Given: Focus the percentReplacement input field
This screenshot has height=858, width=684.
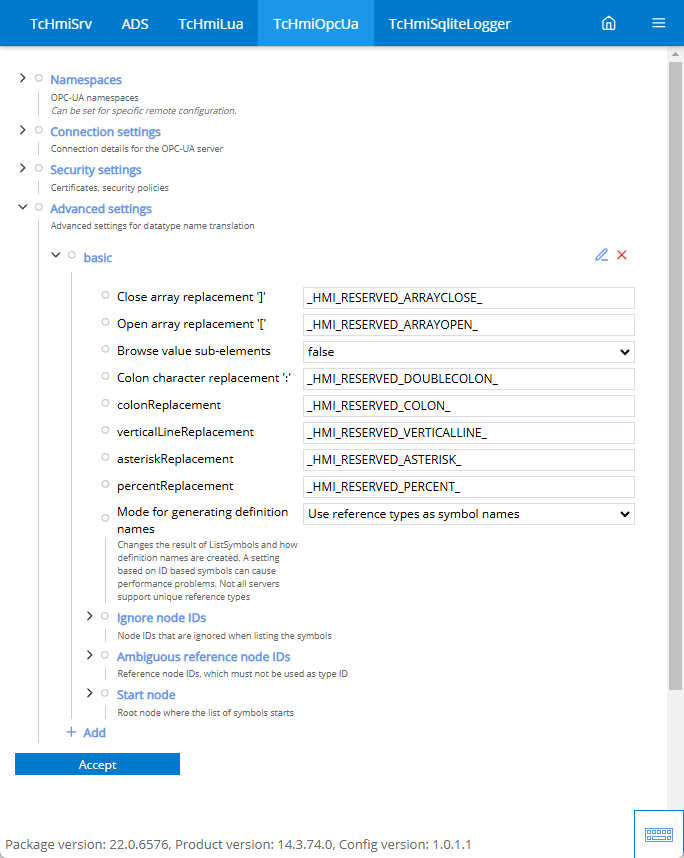Looking at the screenshot, I should click(x=469, y=487).
